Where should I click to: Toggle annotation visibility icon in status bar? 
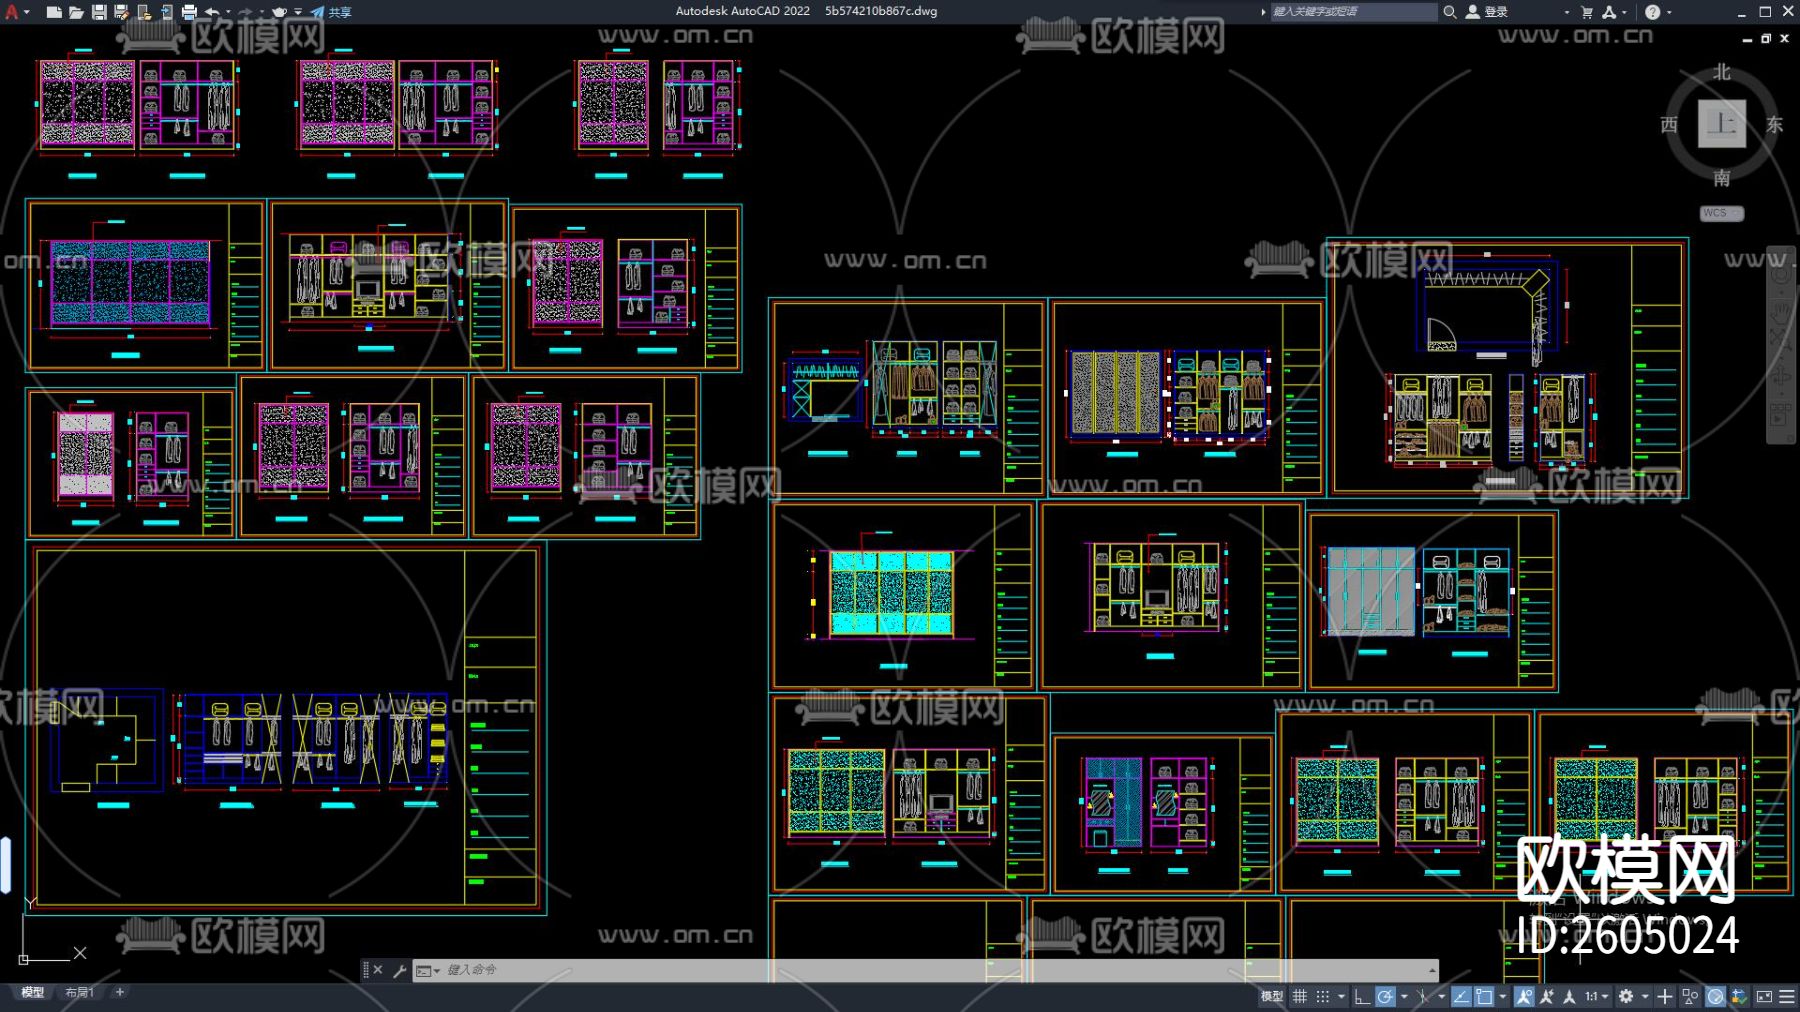click(1524, 996)
